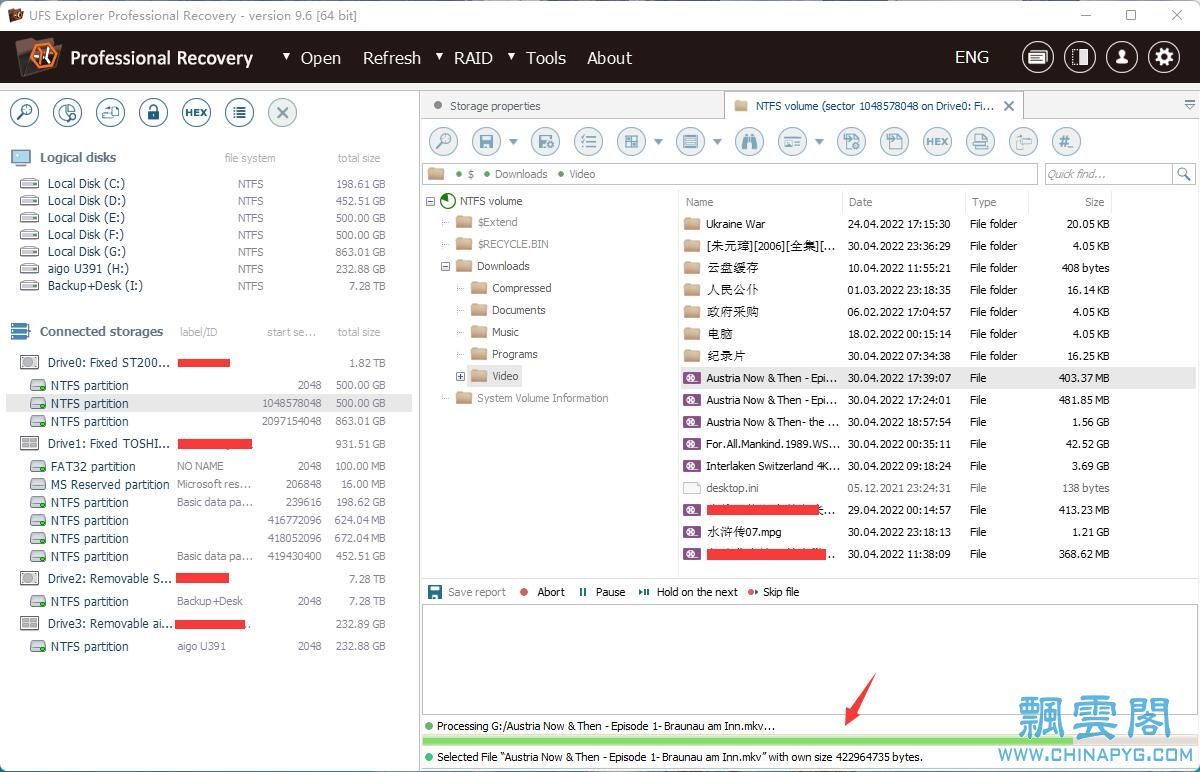
Task: Click the document-with-arrow icon in file toolbar
Action: coord(894,141)
